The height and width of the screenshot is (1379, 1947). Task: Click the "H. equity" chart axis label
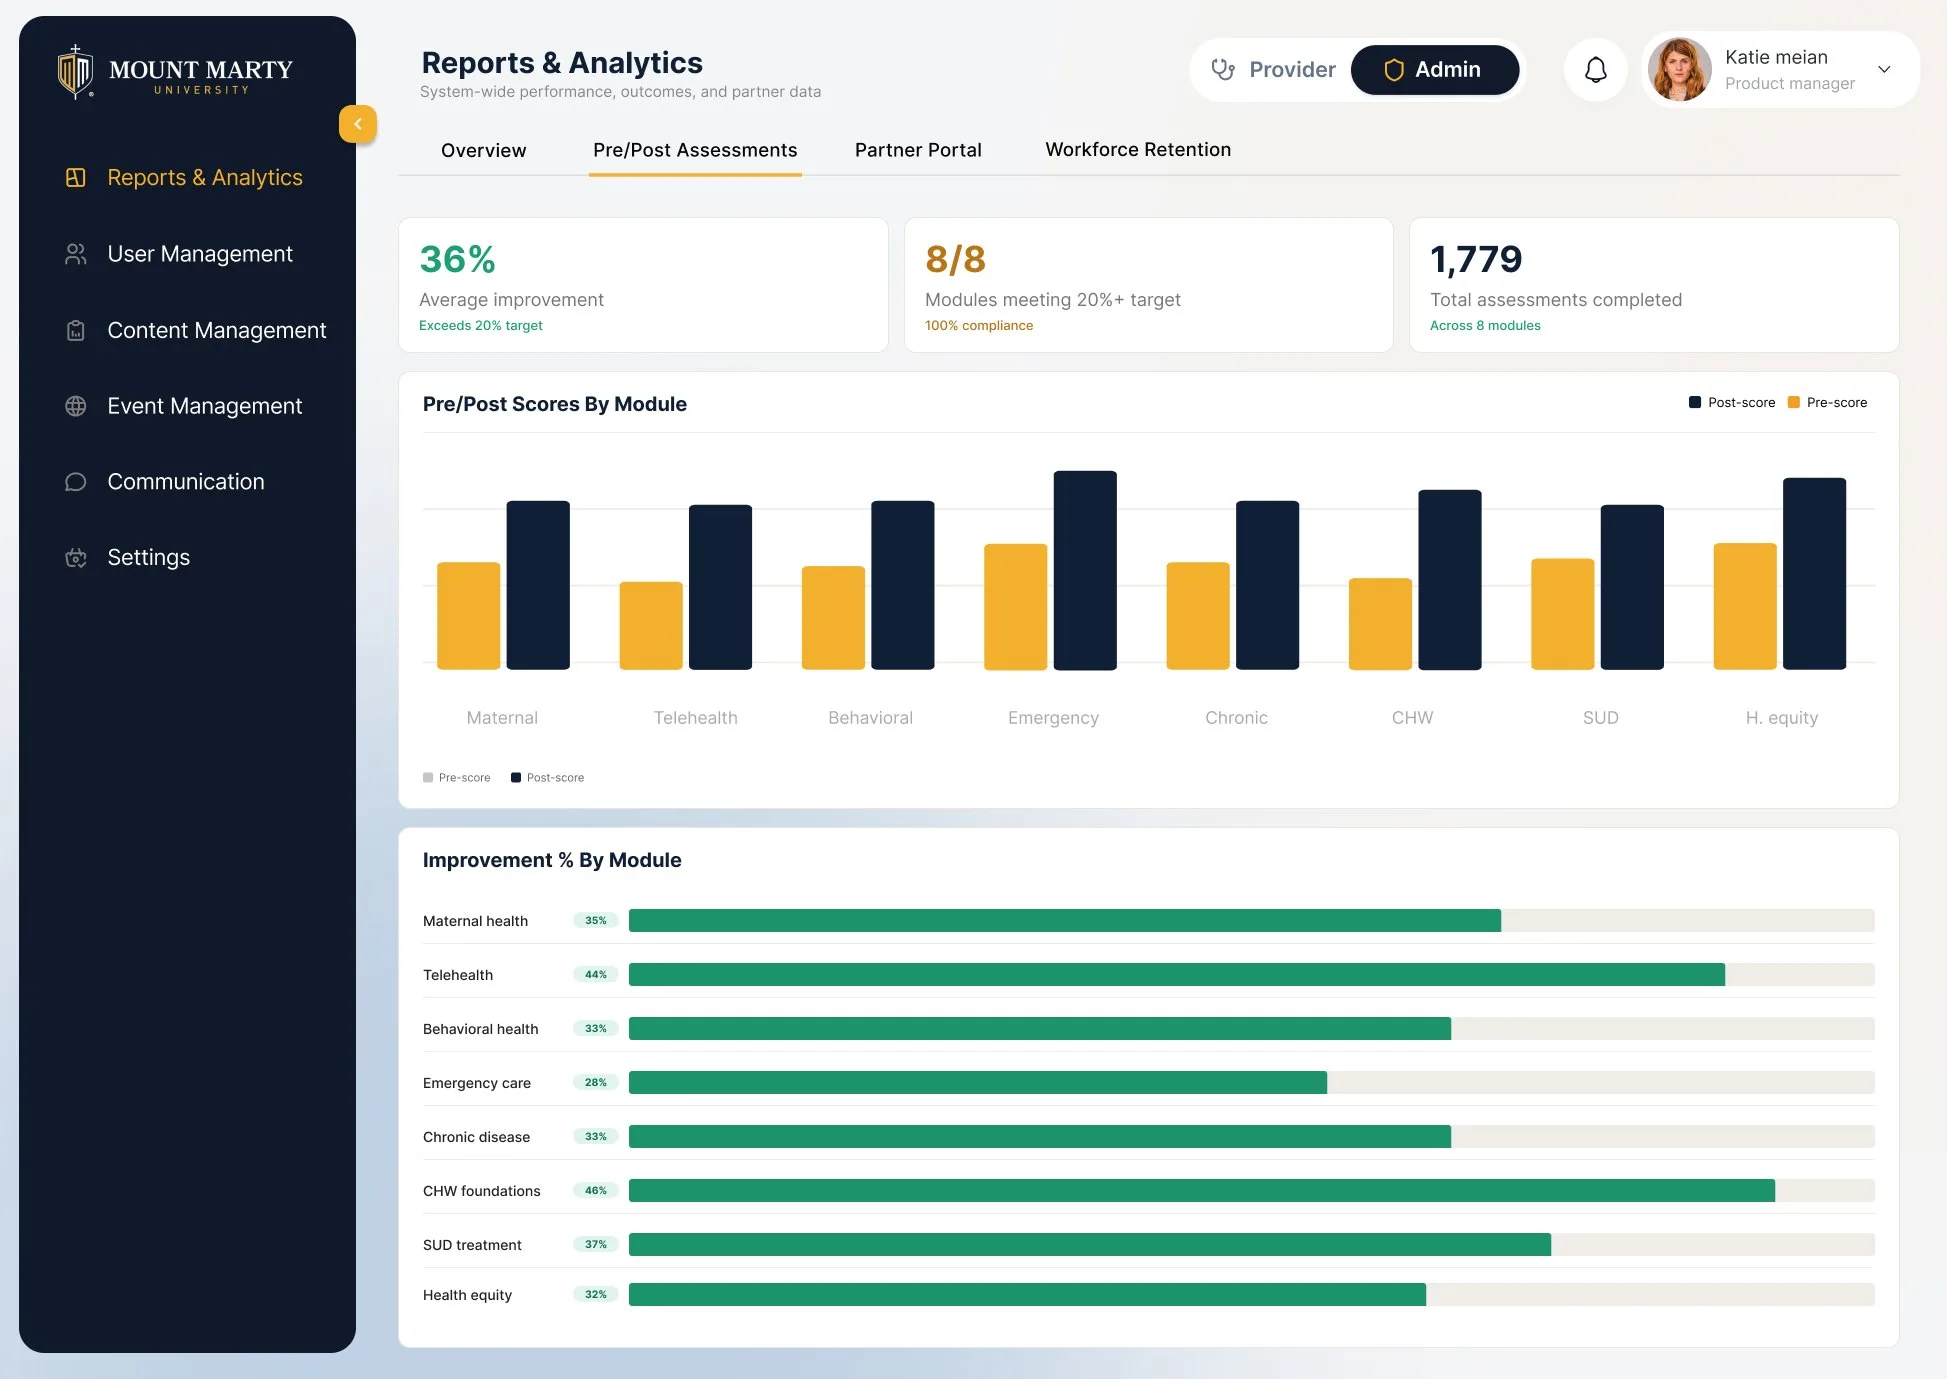point(1782,718)
